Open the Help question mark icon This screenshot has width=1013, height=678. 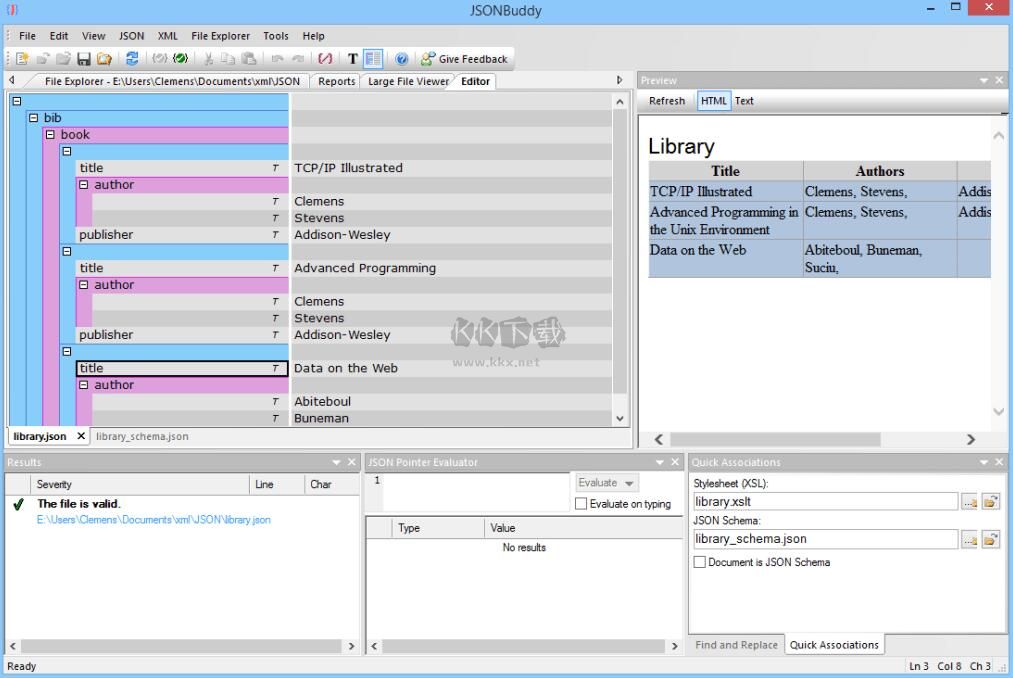[399, 58]
